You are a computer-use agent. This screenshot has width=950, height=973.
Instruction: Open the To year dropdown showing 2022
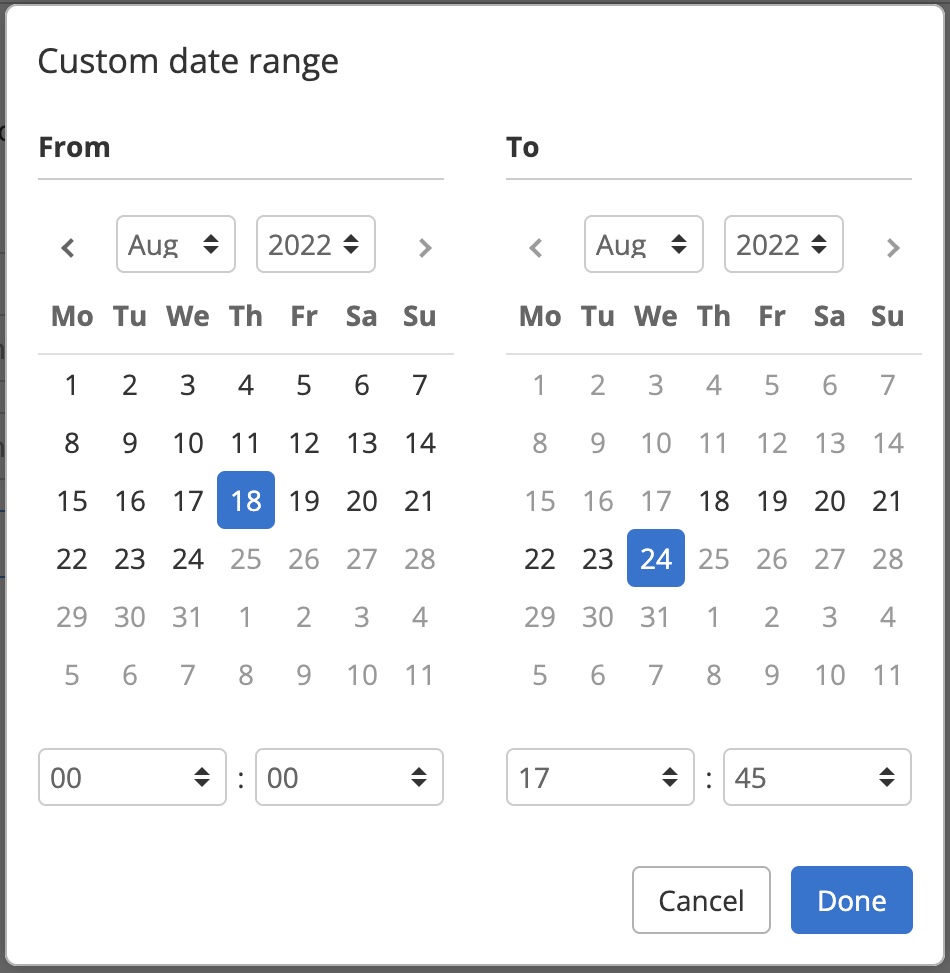coord(784,245)
